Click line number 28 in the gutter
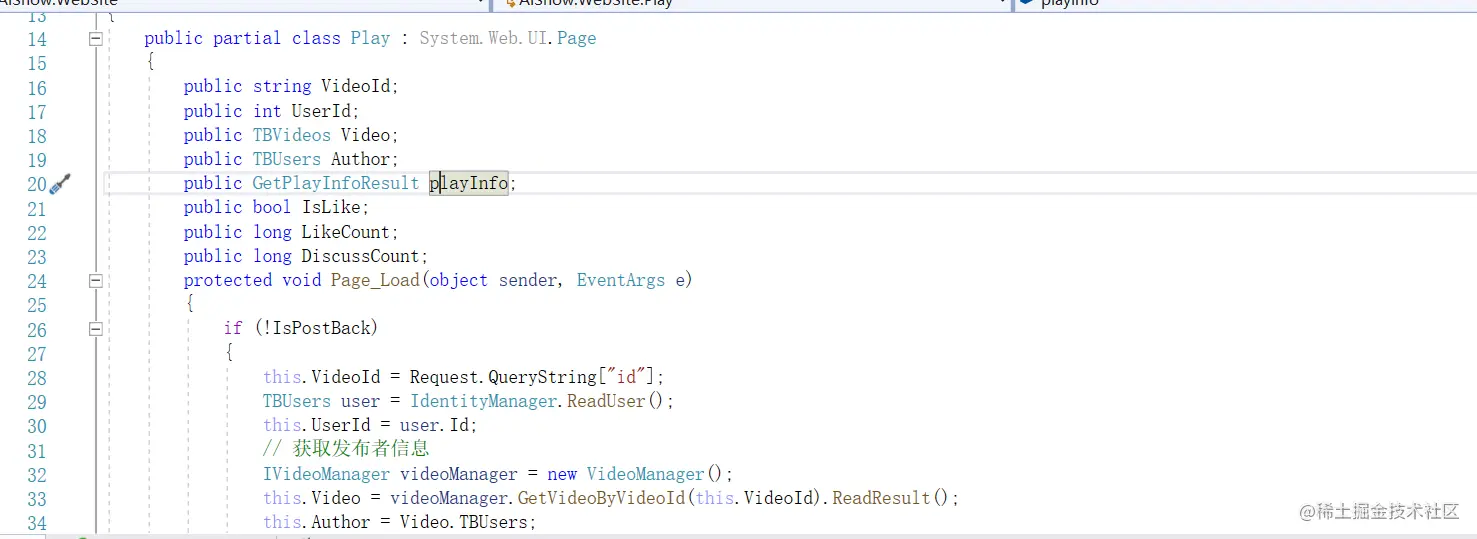1477x539 pixels. (36, 378)
